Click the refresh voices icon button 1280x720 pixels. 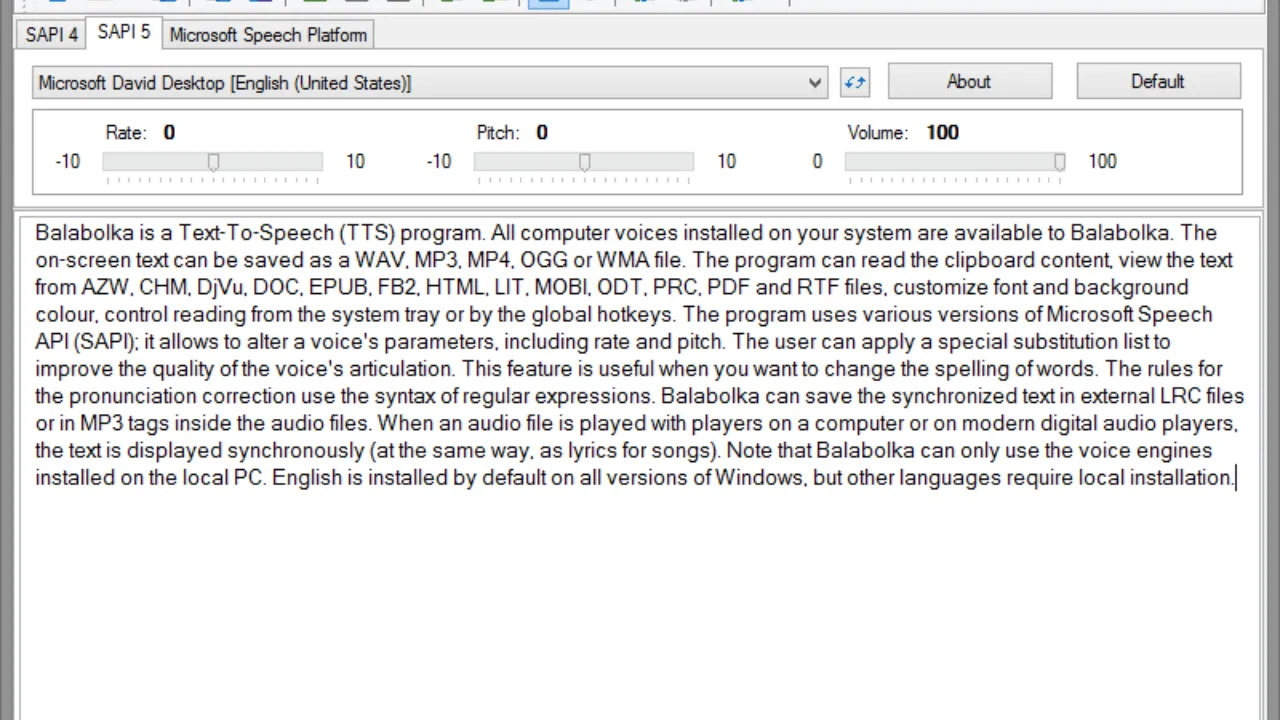click(855, 83)
